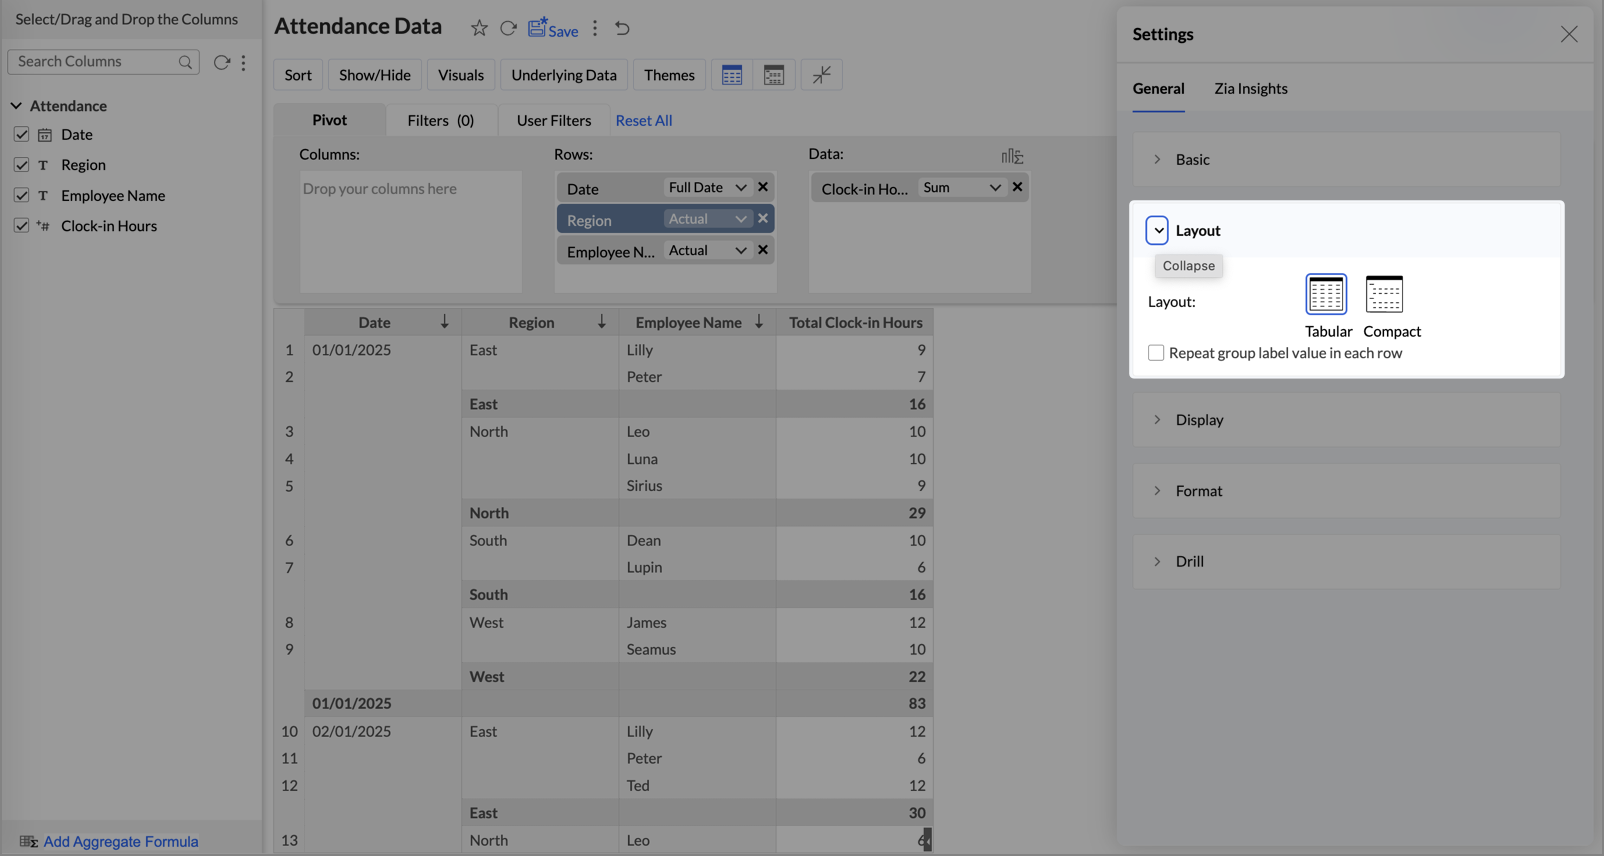Remove Region from Rows shelf
This screenshot has height=856, width=1604.
763,218
